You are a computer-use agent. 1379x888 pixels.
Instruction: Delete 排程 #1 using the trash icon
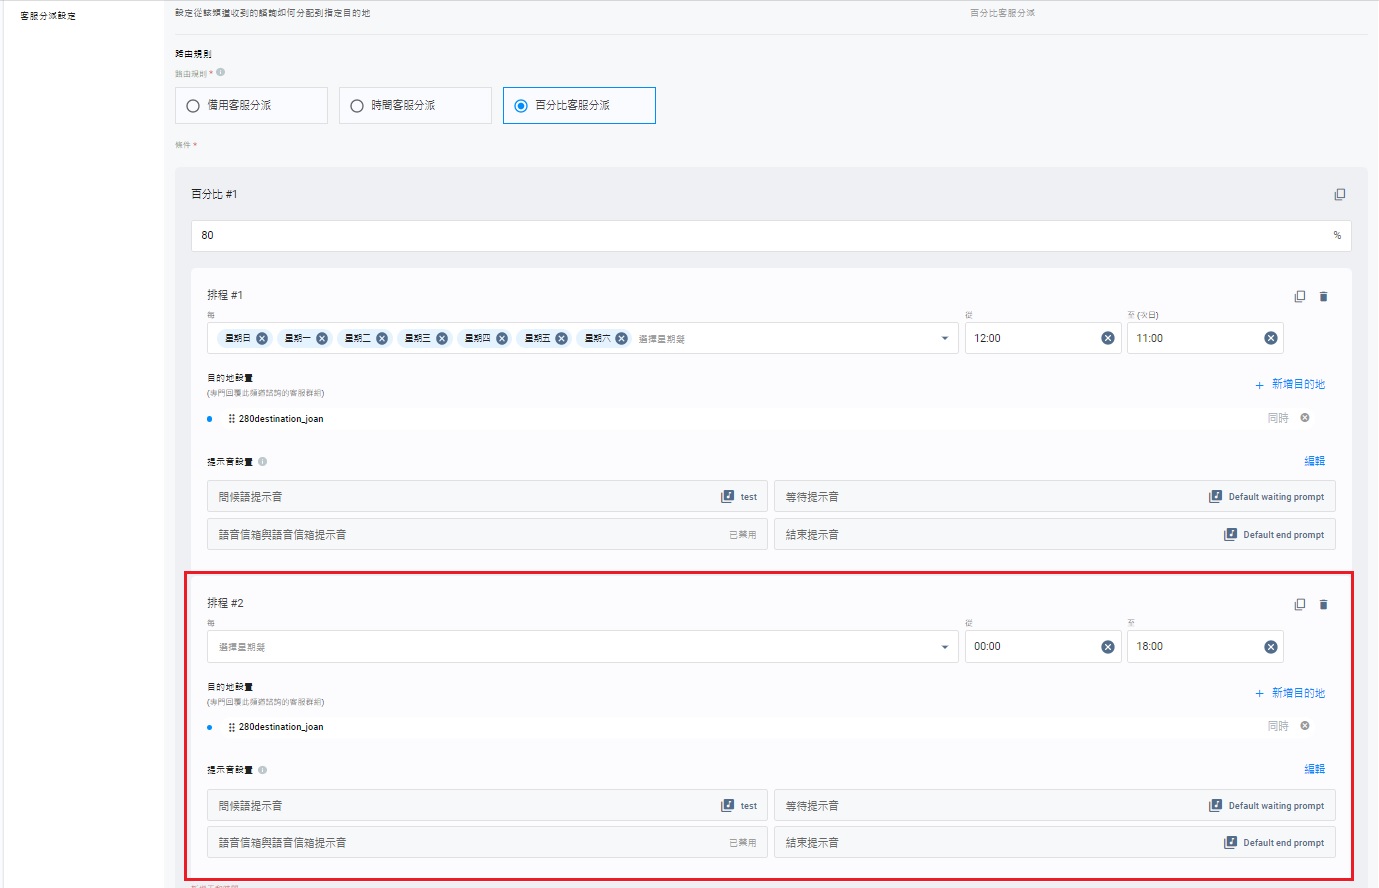click(1324, 296)
